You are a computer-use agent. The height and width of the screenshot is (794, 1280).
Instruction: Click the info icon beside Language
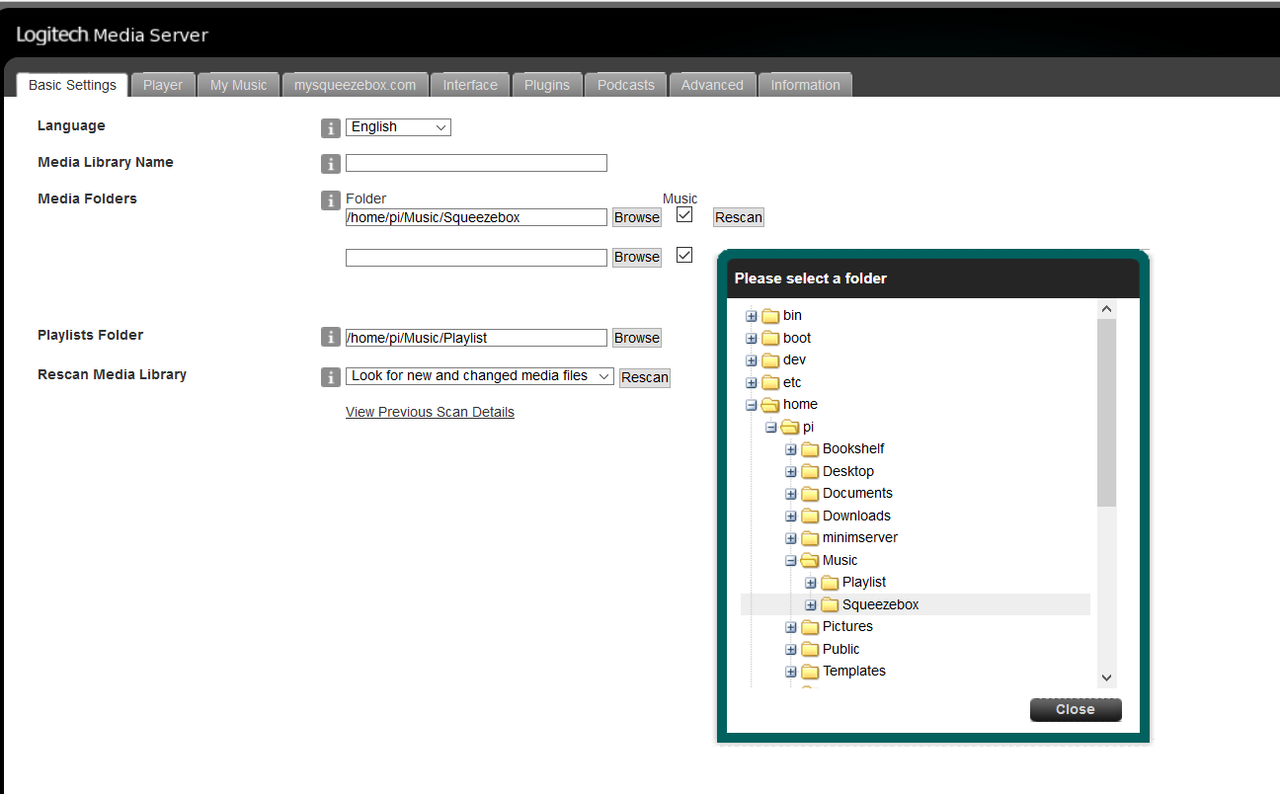click(x=330, y=128)
